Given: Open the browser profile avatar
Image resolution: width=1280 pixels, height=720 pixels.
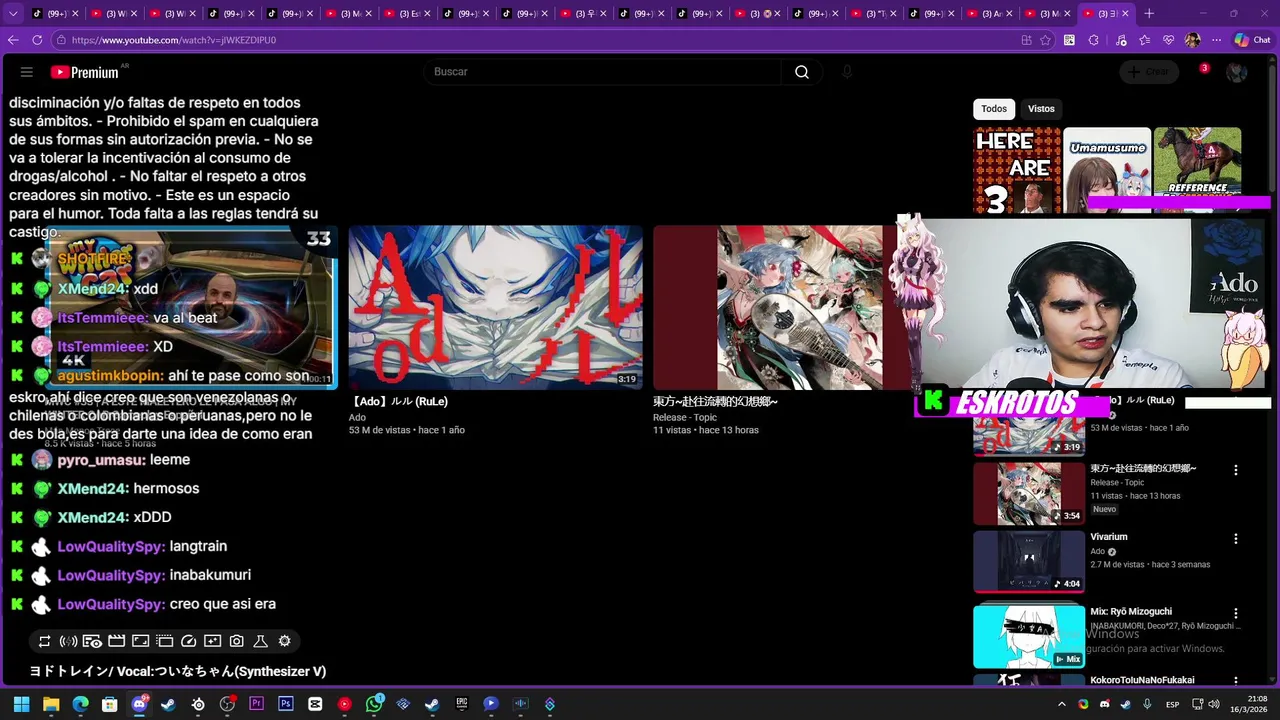Looking at the screenshot, I should coord(1192,40).
